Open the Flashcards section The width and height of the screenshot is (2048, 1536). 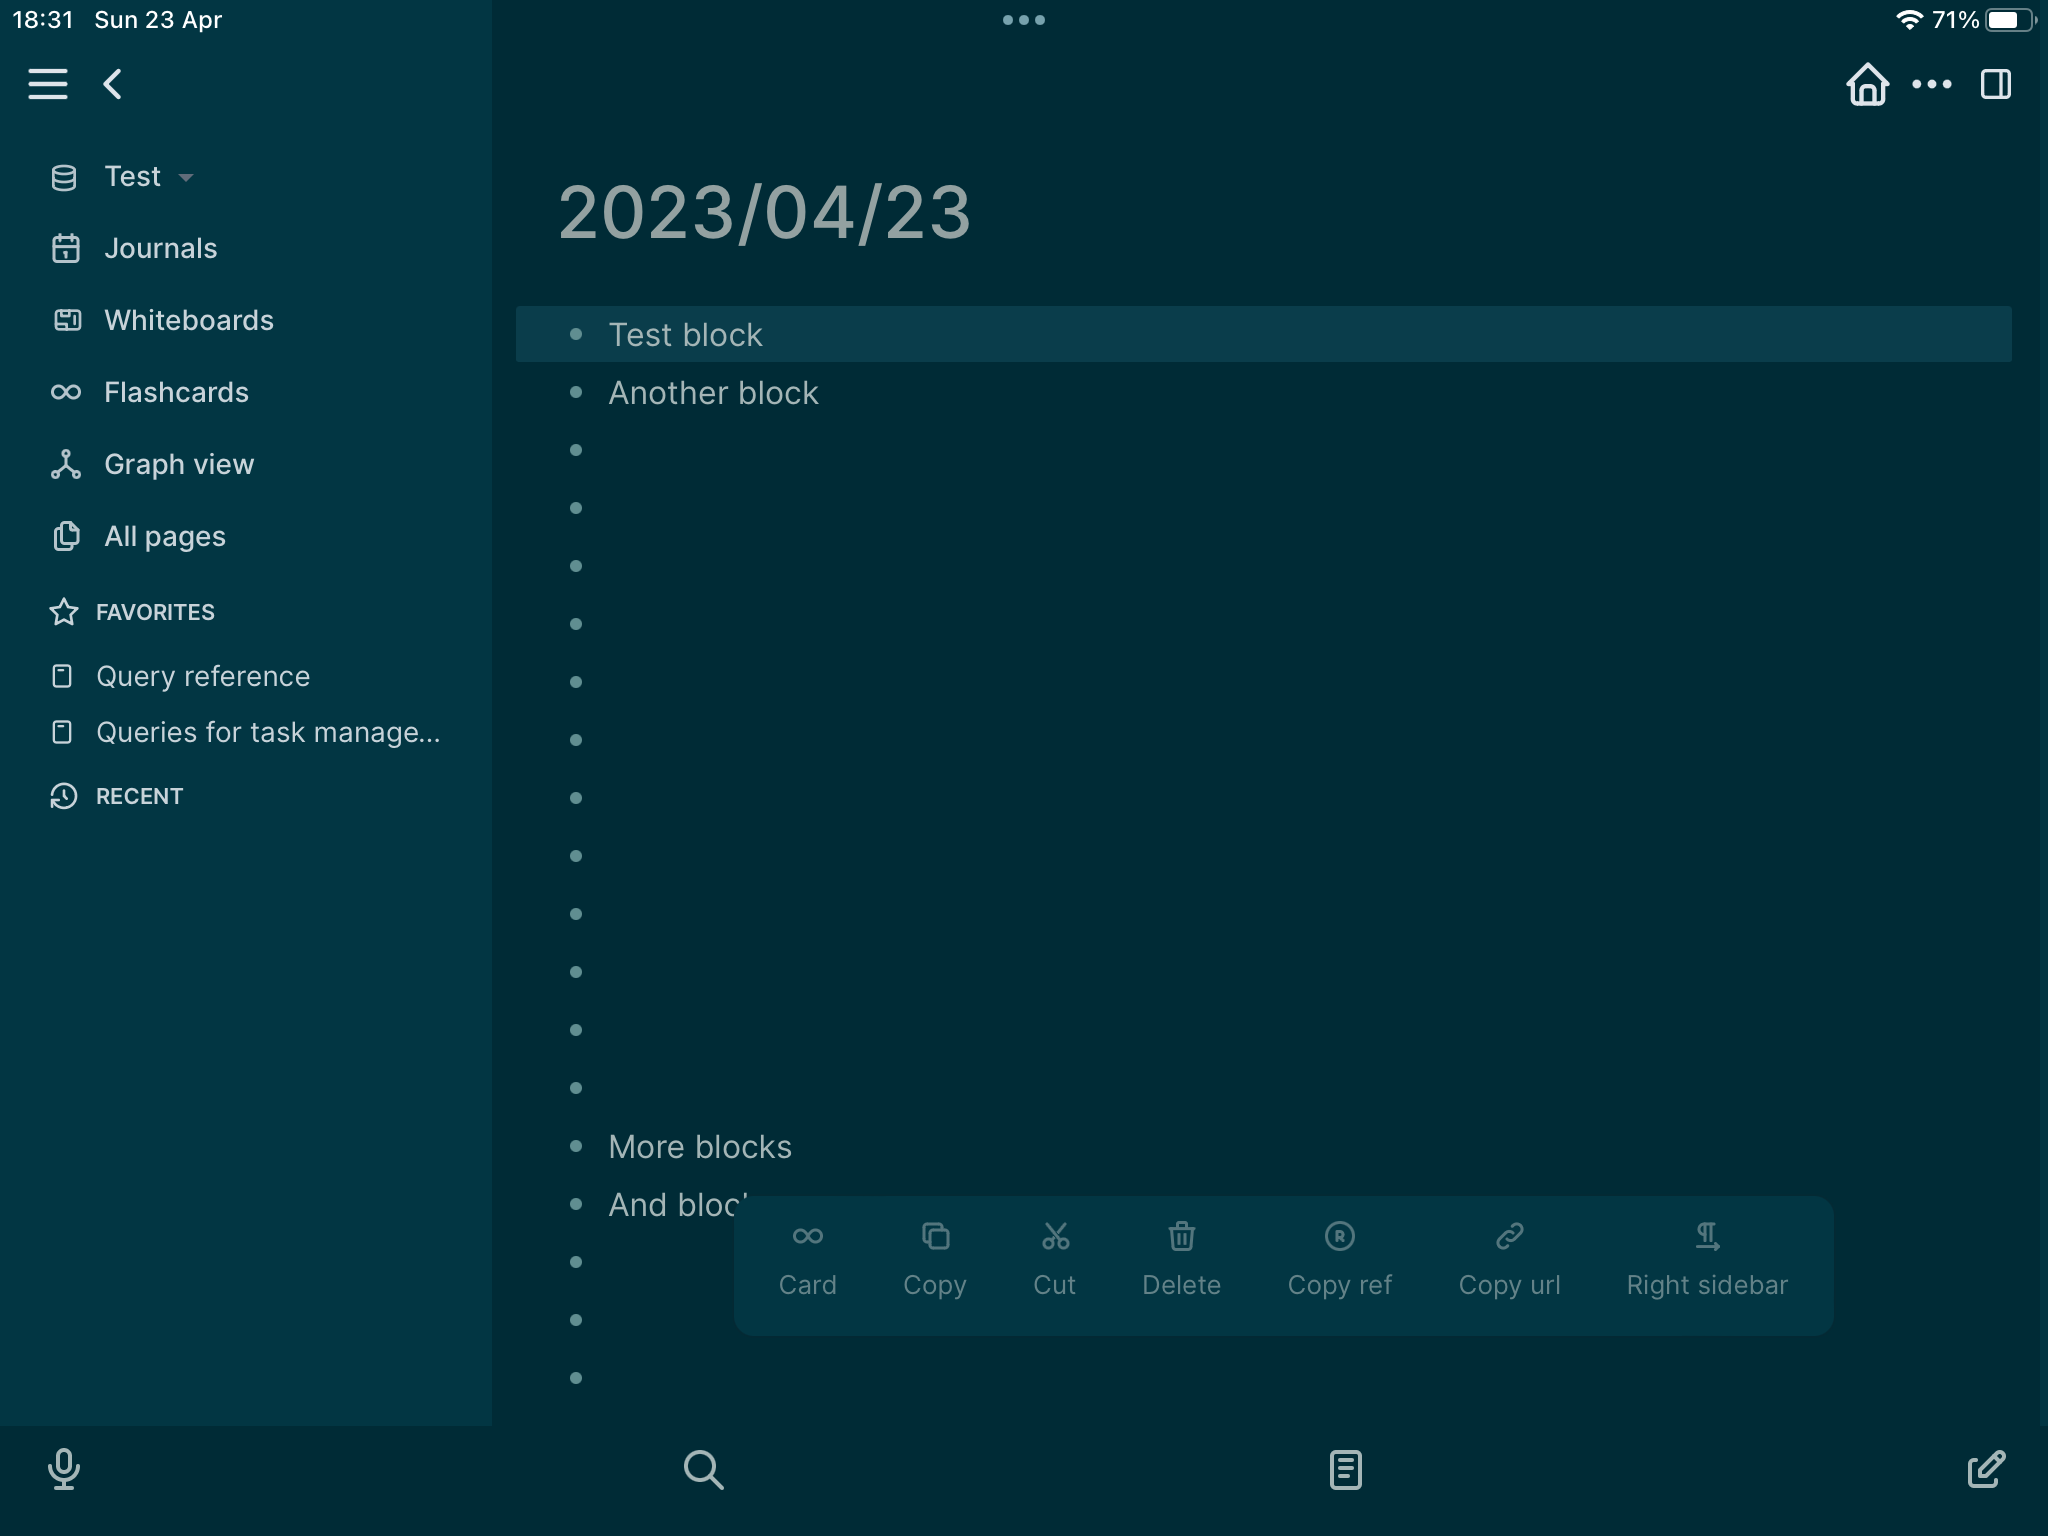coord(176,392)
